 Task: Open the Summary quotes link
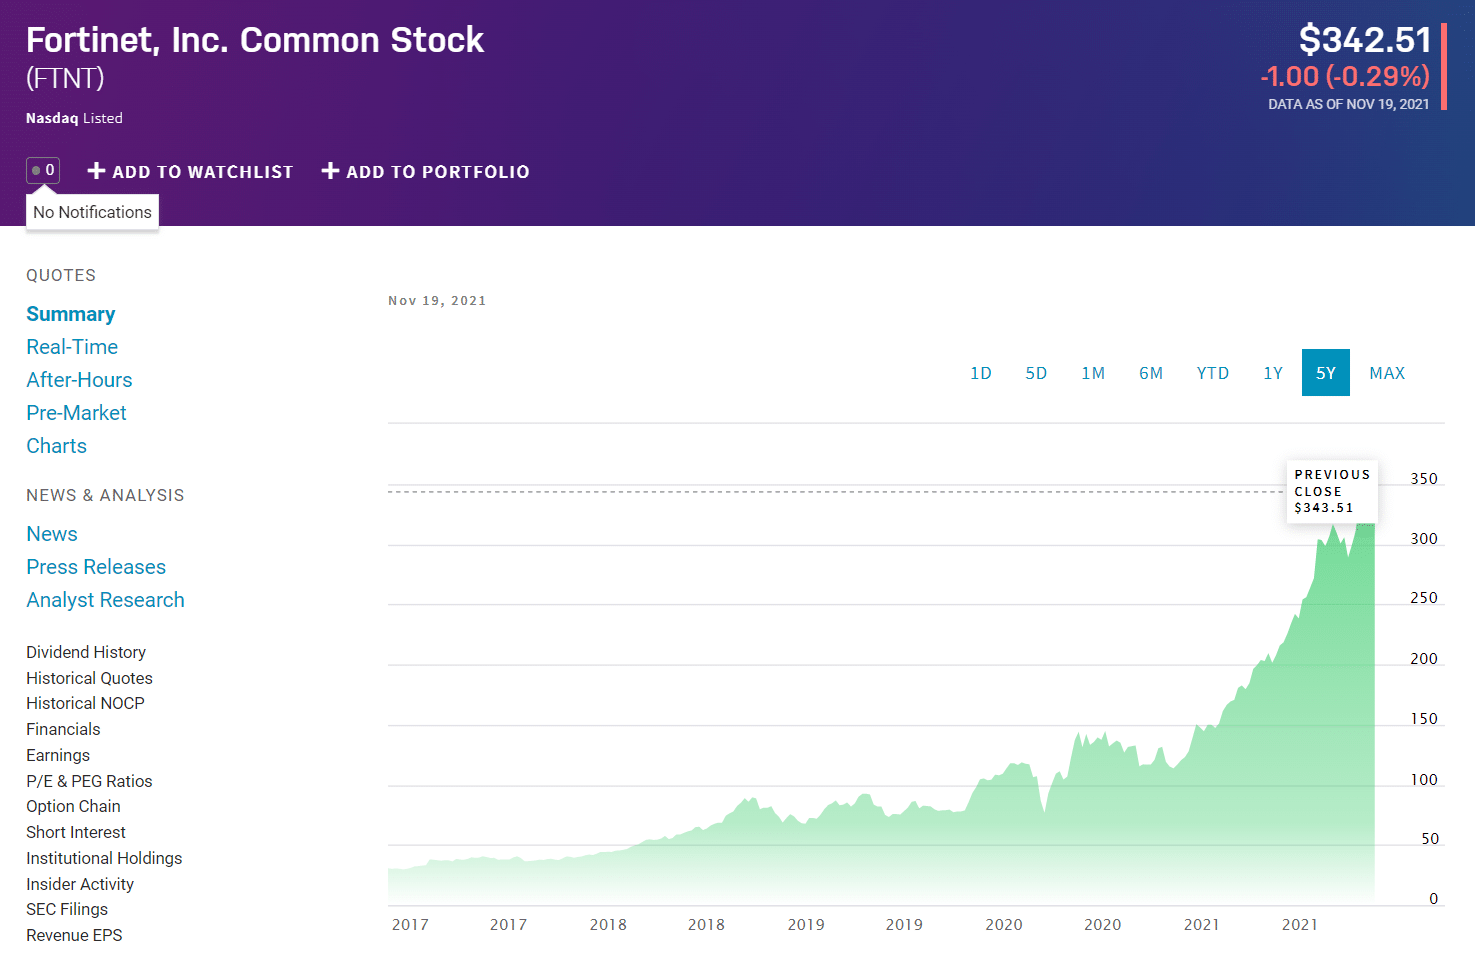[x=71, y=314]
